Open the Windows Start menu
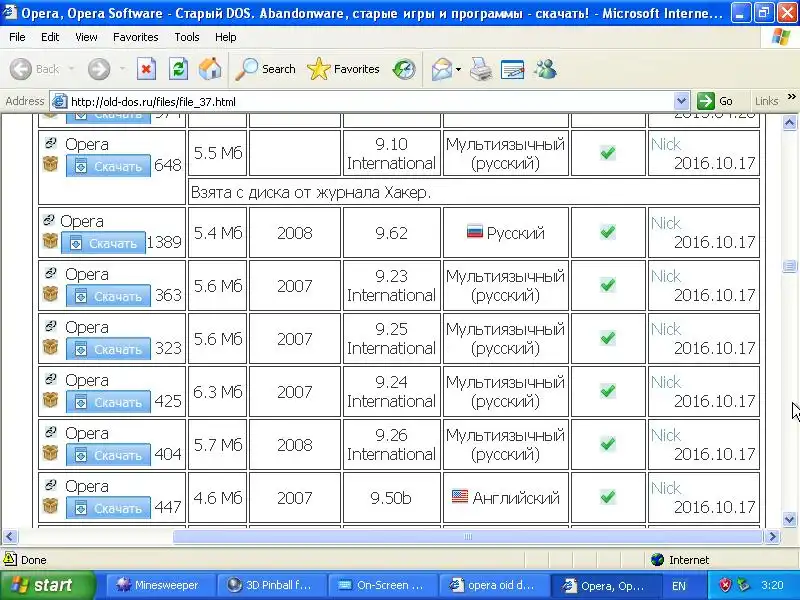This screenshot has height=600, width=800. click(47, 585)
